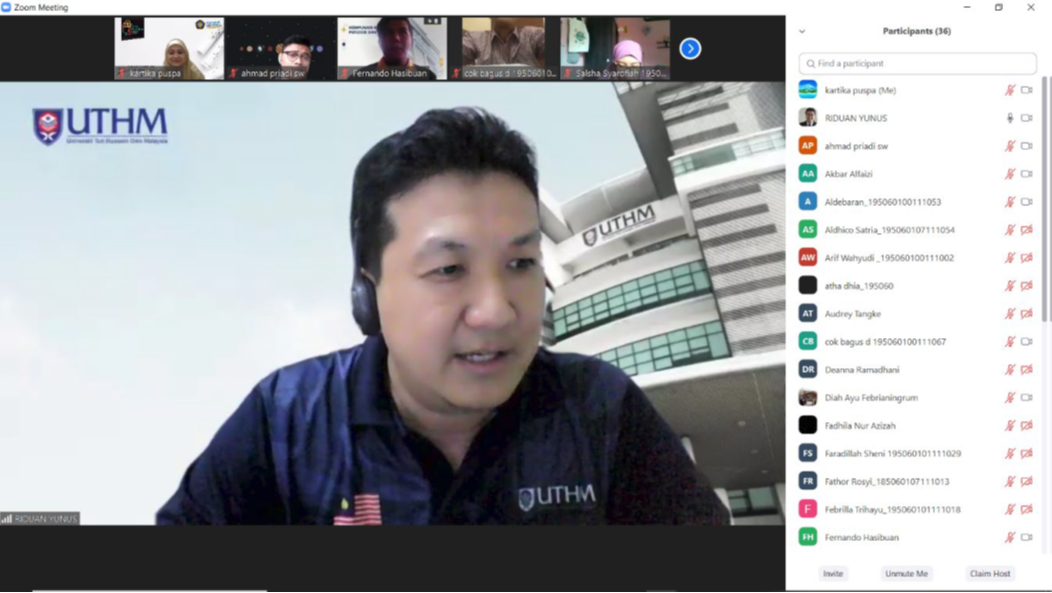1052x593 pixels.
Task: Show next video thumbnails with the blue arrow
Action: pos(690,48)
